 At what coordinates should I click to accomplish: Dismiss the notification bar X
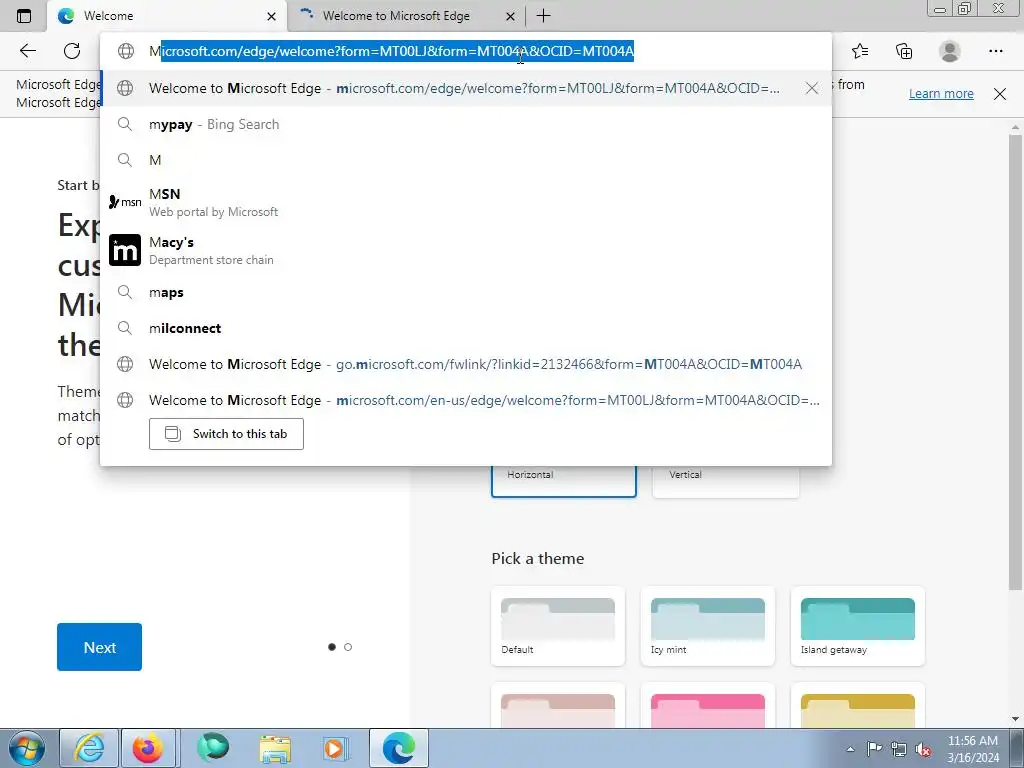999,93
